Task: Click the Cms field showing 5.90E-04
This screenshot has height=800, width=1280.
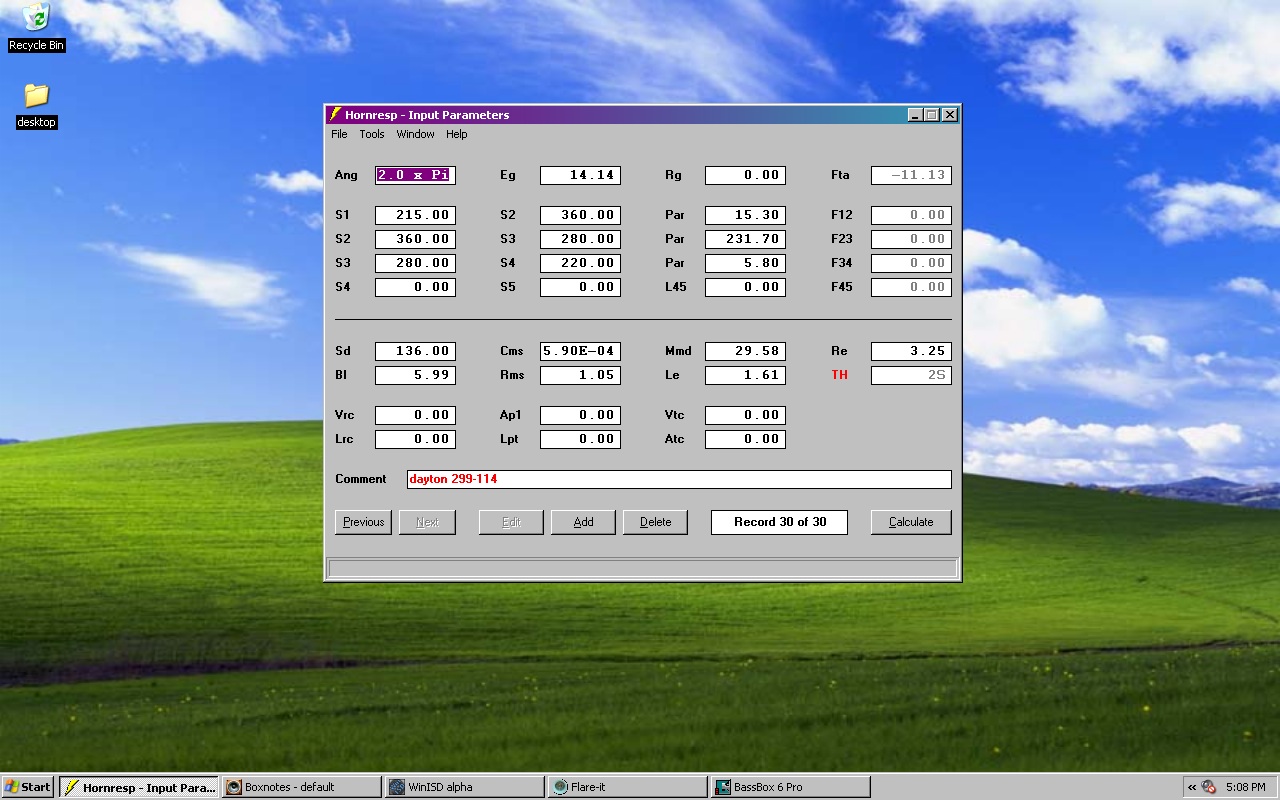Action: click(580, 351)
